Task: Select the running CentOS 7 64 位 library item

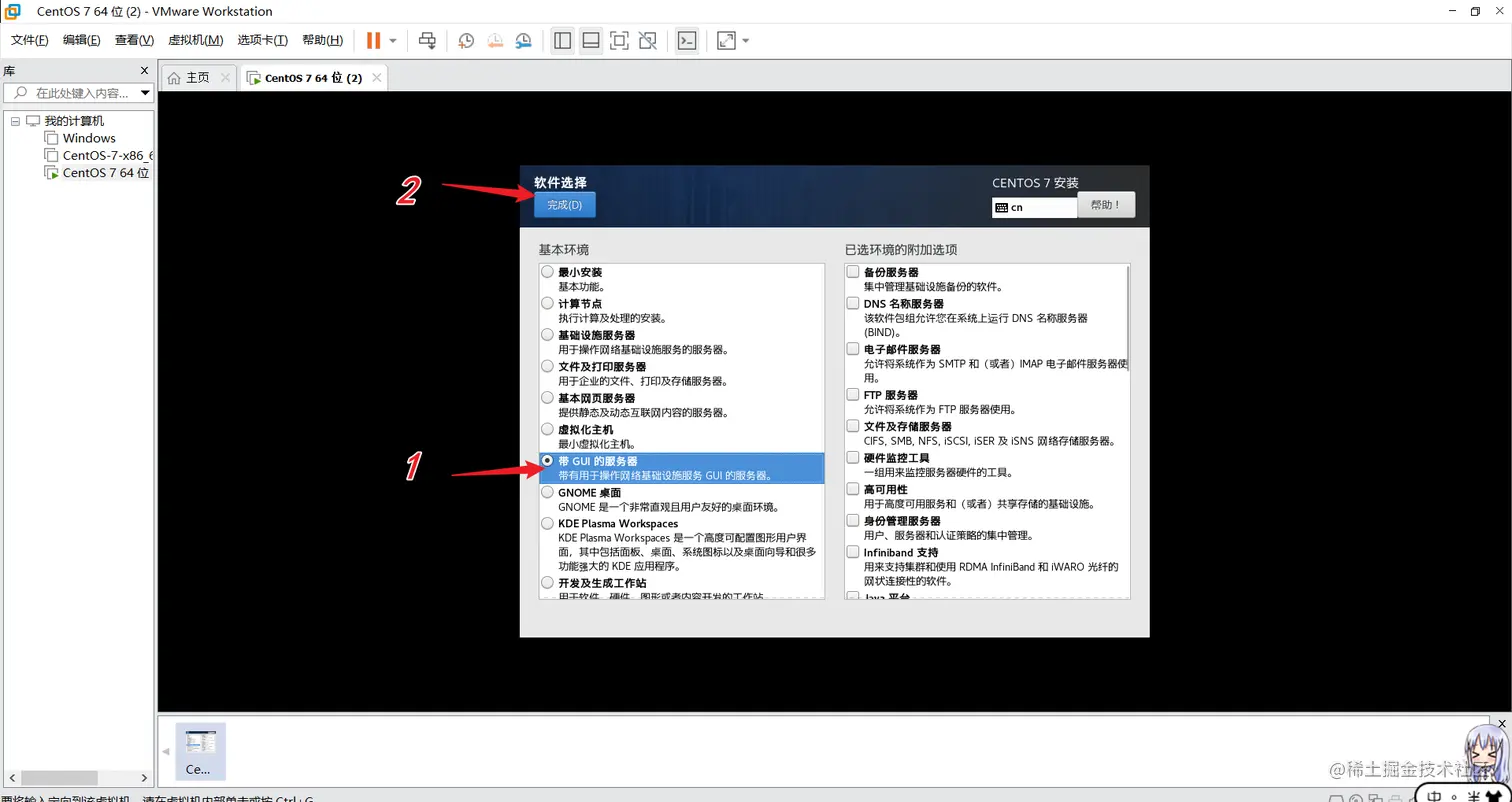Action: (97, 172)
